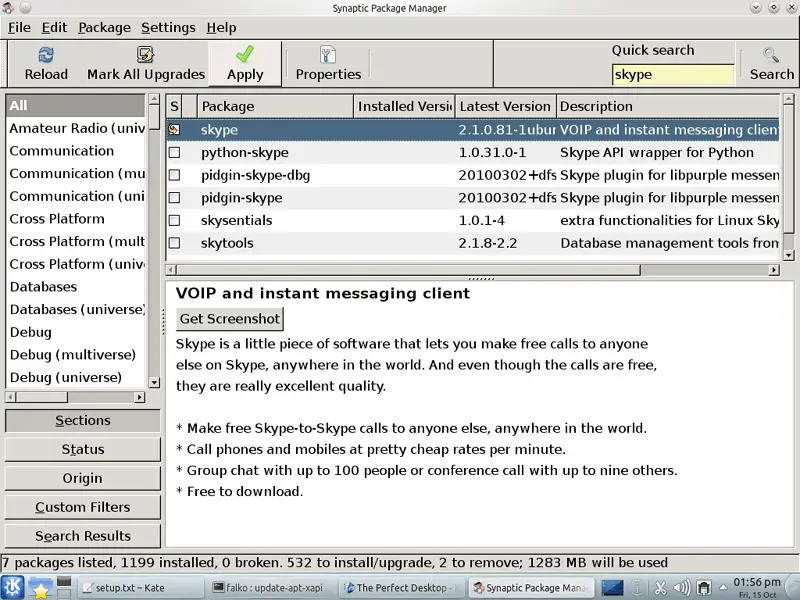The width and height of the screenshot is (800, 600).
Task: Click the skype package status icon
Action: (x=174, y=130)
